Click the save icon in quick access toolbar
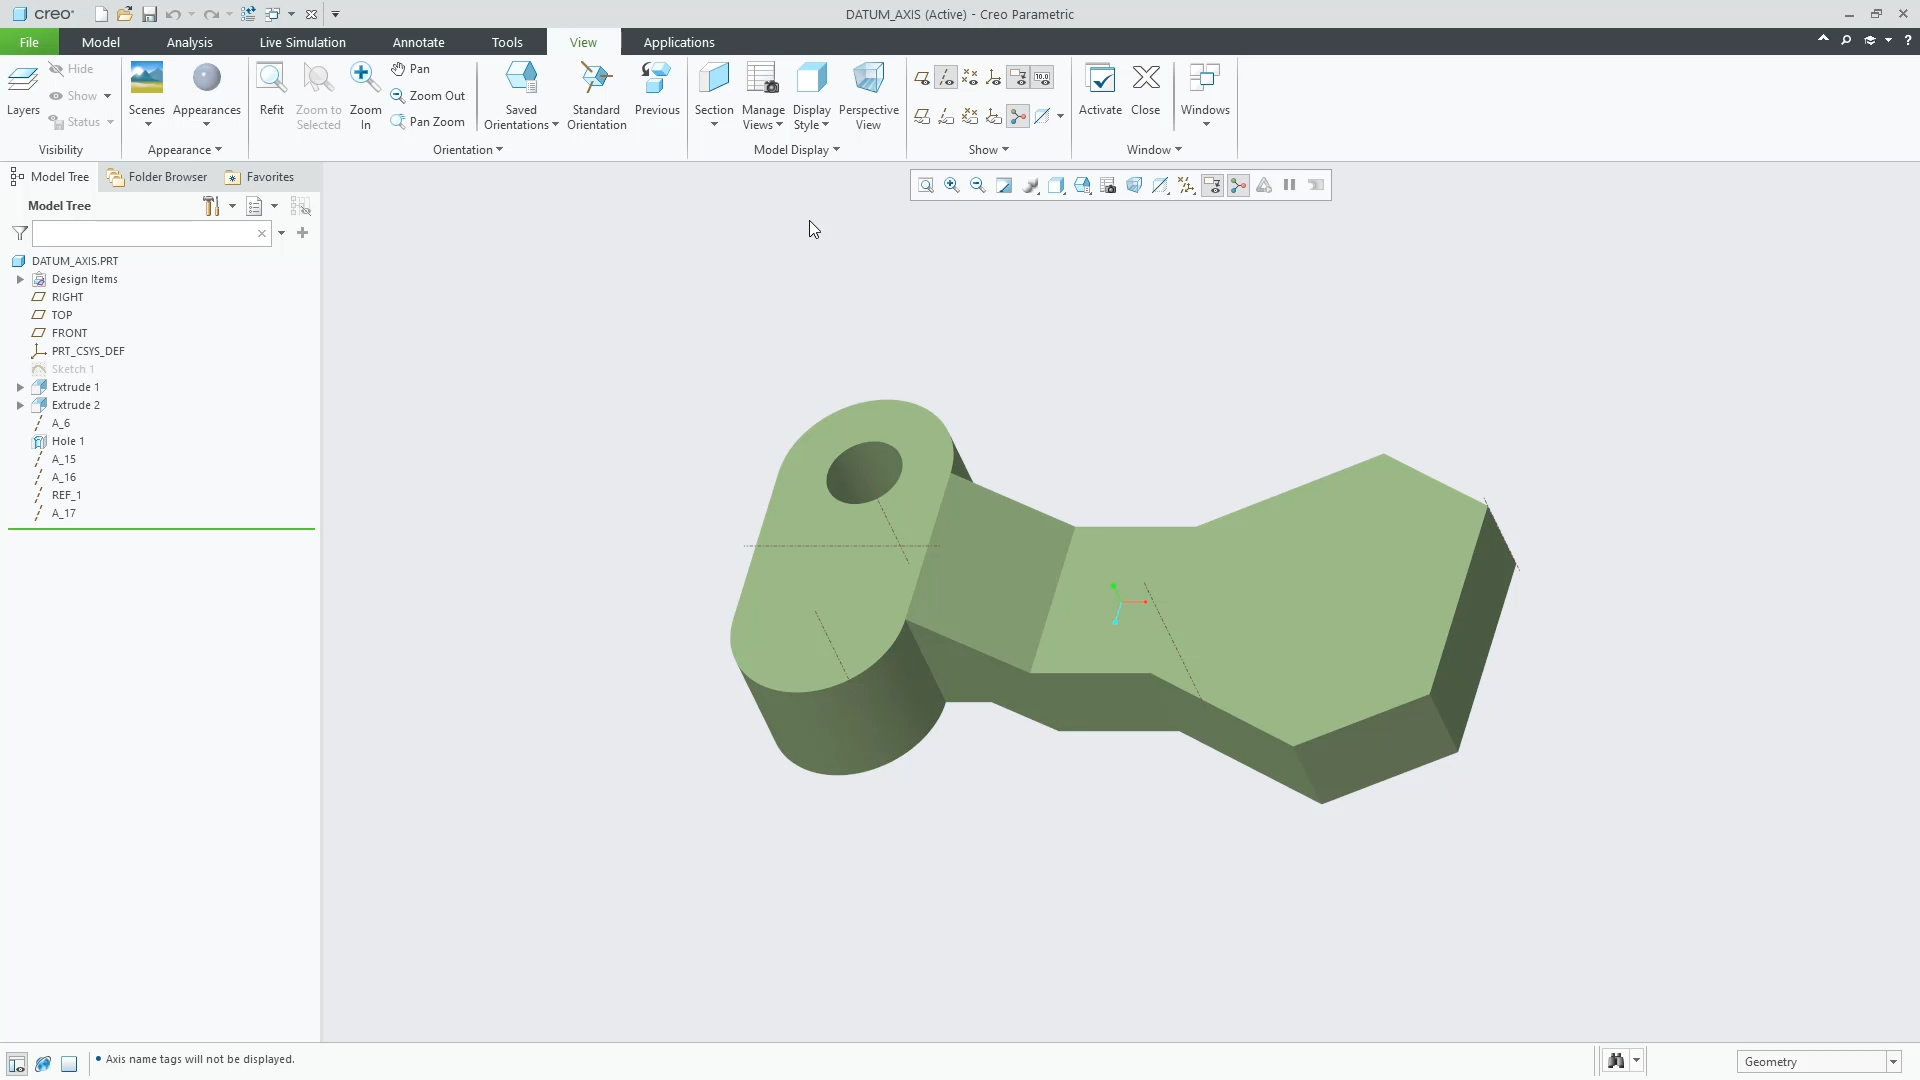The image size is (1920, 1080). [149, 14]
